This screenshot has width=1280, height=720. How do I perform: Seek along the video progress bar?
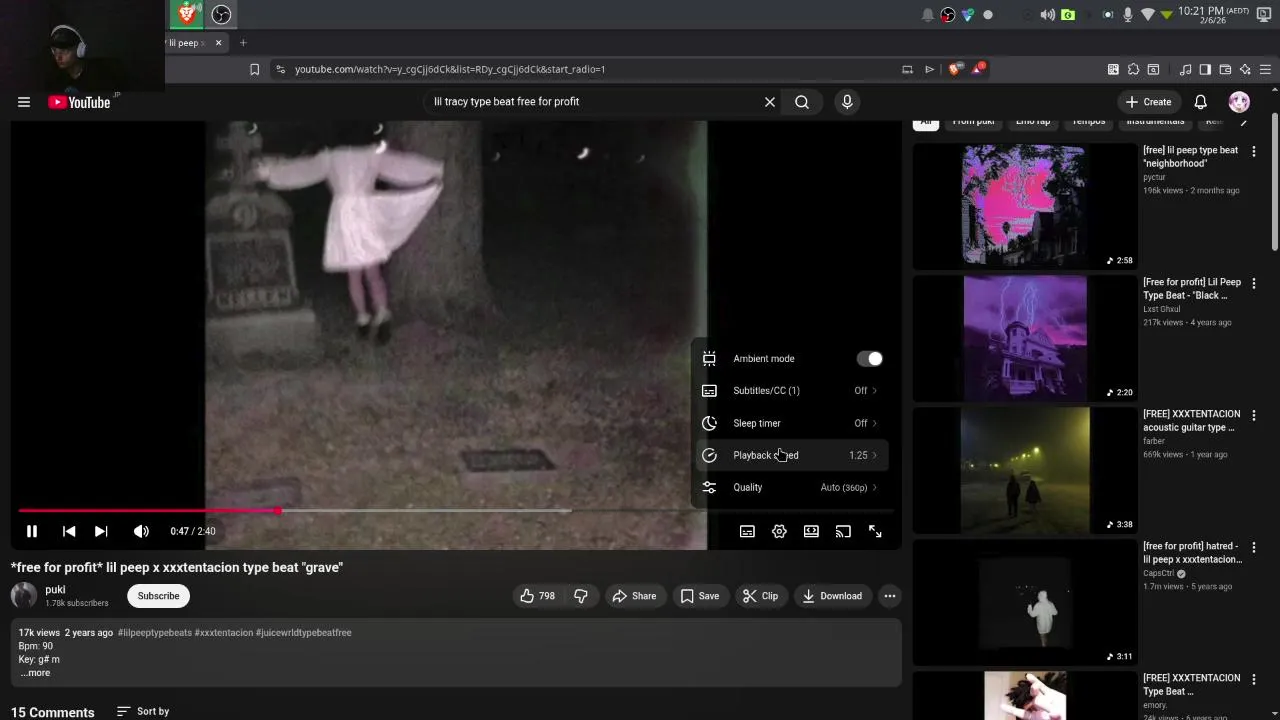click(456, 511)
